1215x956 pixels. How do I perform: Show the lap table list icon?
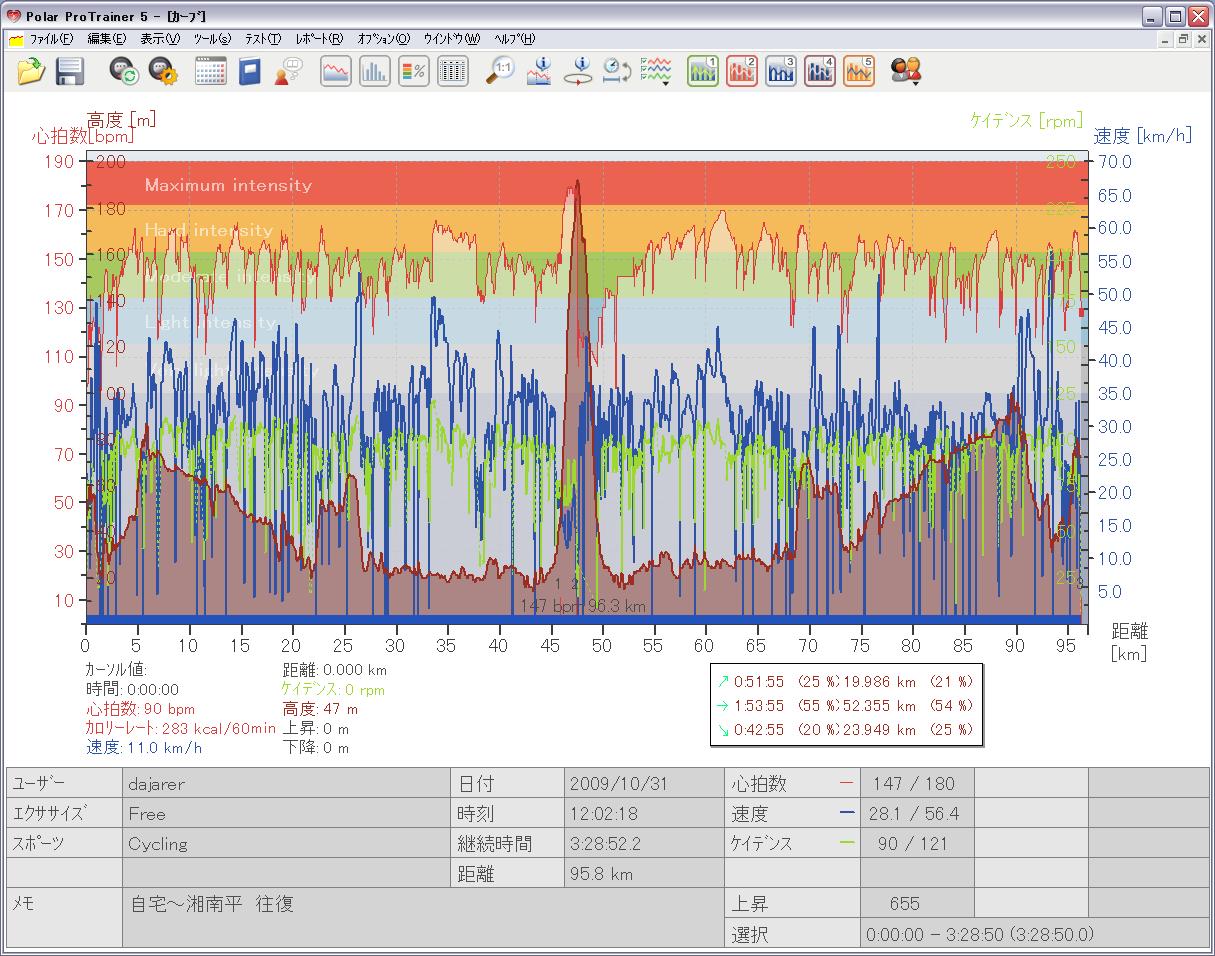tap(453, 71)
